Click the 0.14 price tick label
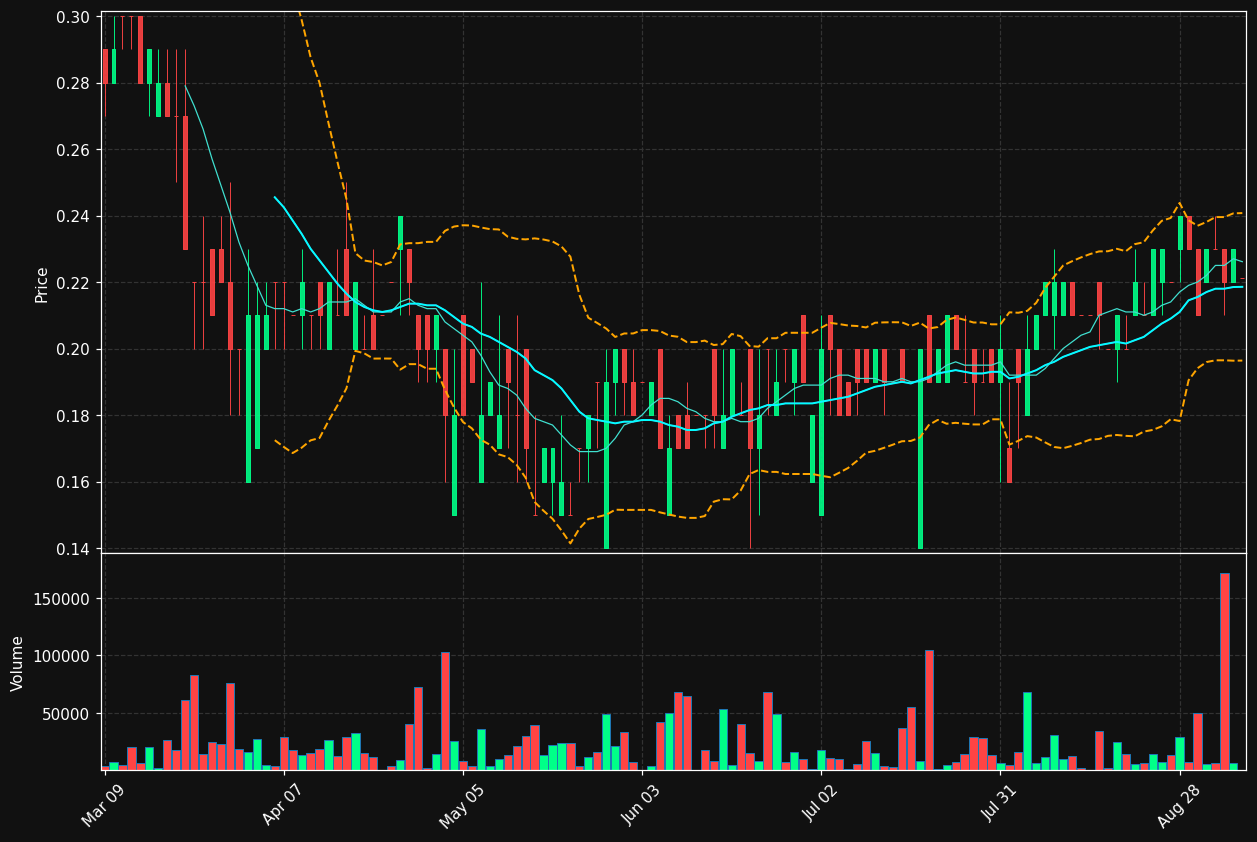The width and height of the screenshot is (1257, 842). coord(74,549)
